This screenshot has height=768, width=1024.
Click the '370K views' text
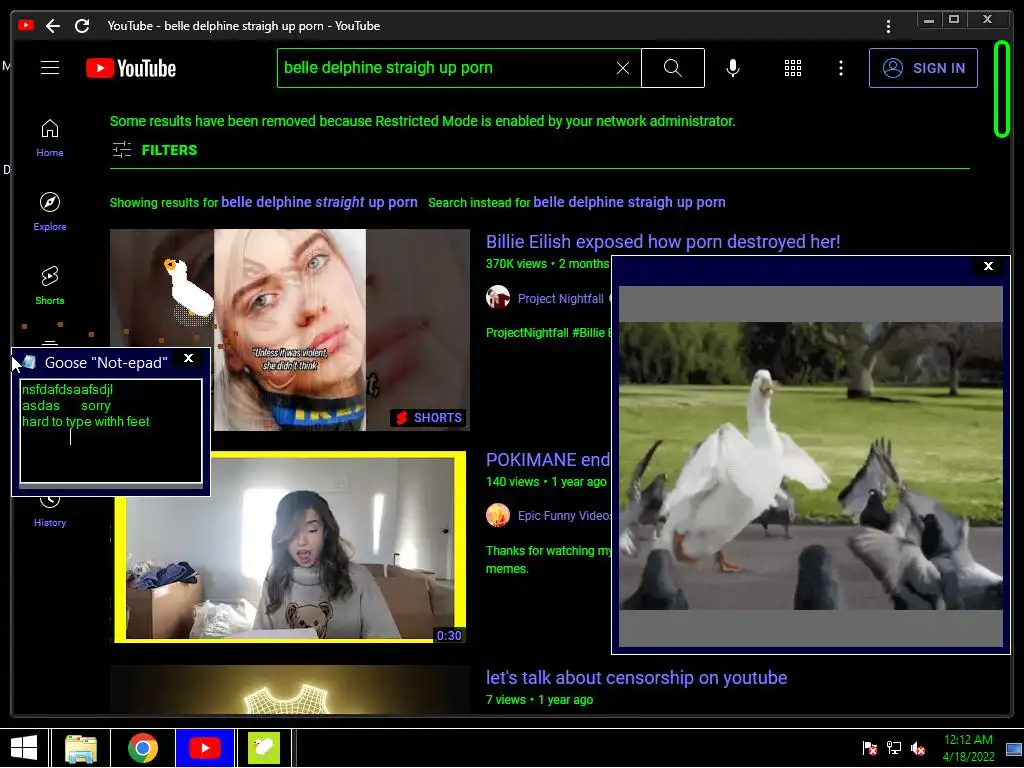(516, 264)
